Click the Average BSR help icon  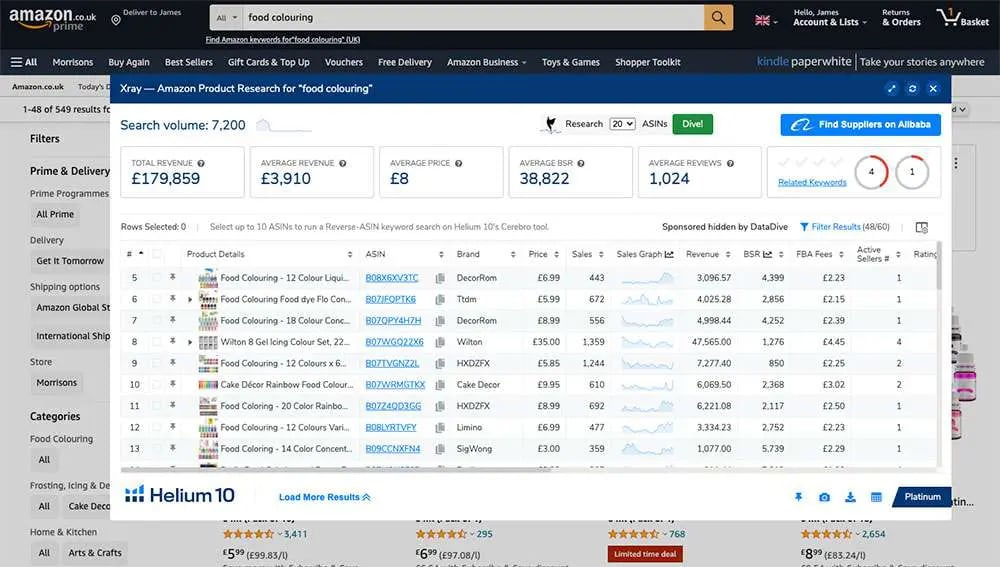pyautogui.click(x=581, y=163)
